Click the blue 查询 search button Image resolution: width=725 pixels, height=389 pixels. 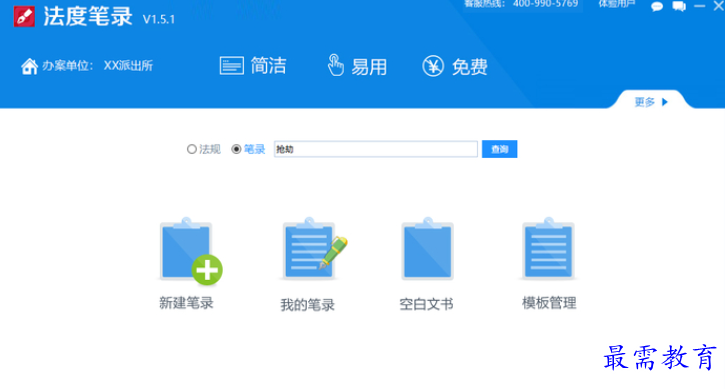pyautogui.click(x=499, y=149)
